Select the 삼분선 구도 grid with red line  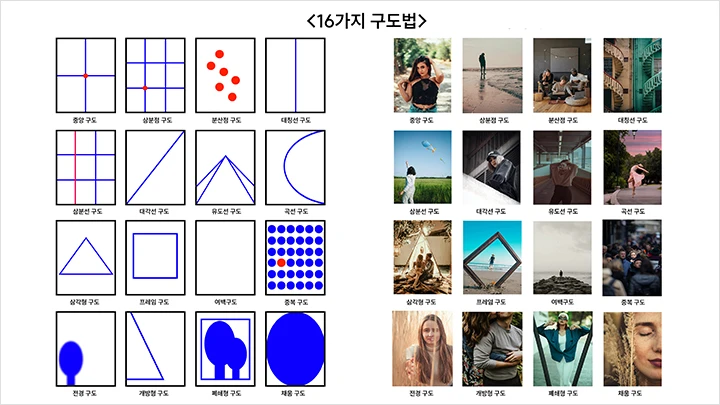coord(86,168)
